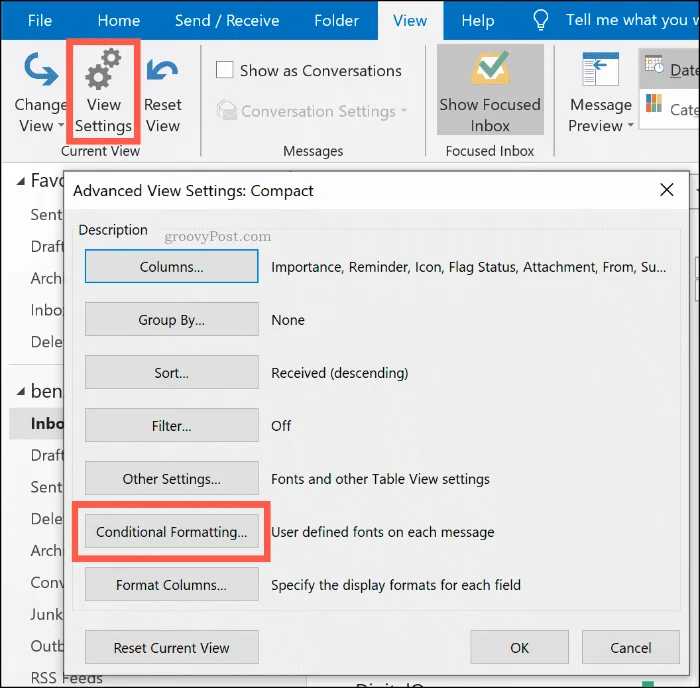Select the Outbox folder in sidebar
The width and height of the screenshot is (700, 688).
(47, 646)
